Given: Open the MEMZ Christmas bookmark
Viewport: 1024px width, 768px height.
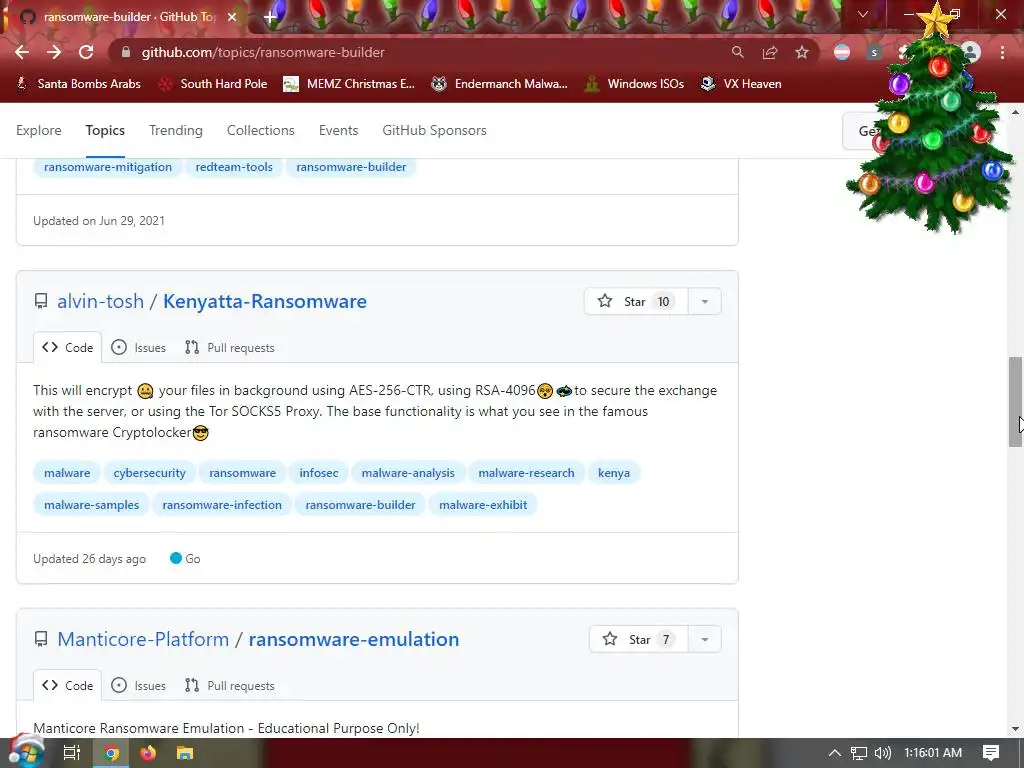Looking at the screenshot, I should coord(349,84).
